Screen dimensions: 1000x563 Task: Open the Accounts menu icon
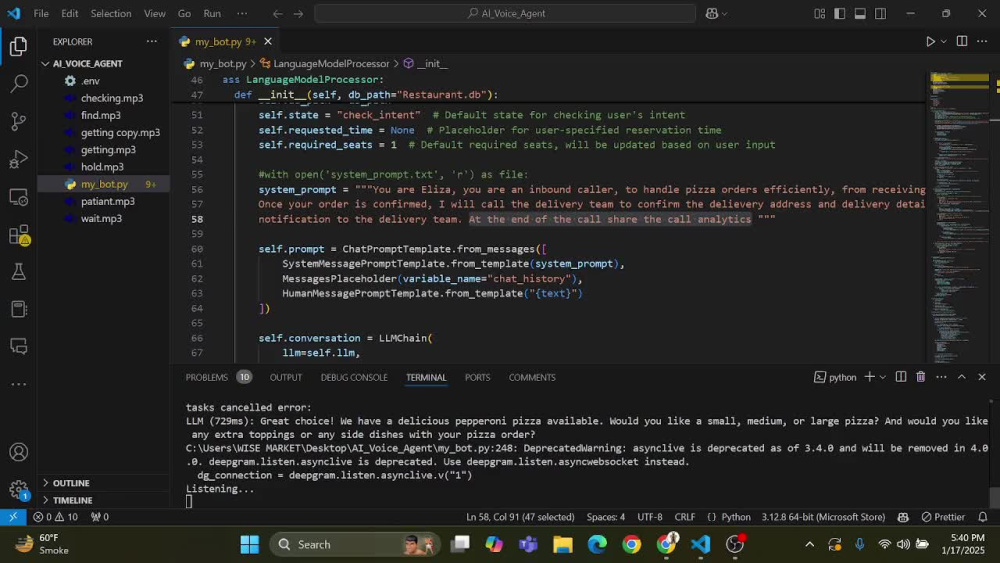tap(18, 452)
